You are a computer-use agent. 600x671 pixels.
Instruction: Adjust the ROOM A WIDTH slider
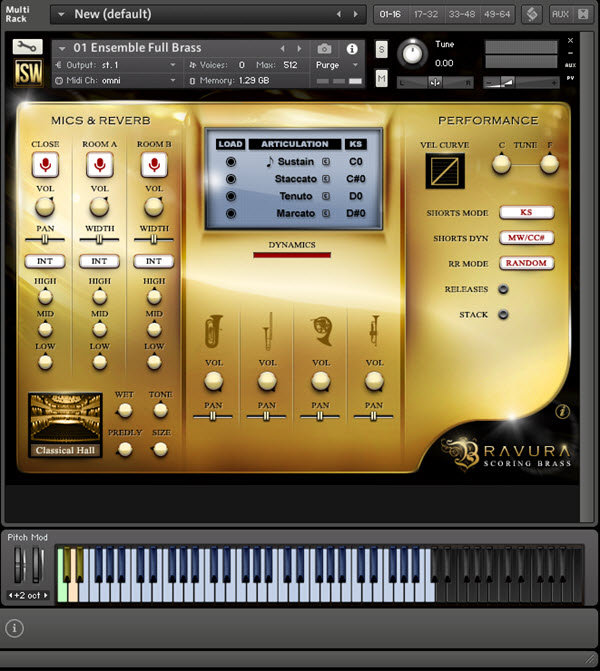(x=99, y=240)
